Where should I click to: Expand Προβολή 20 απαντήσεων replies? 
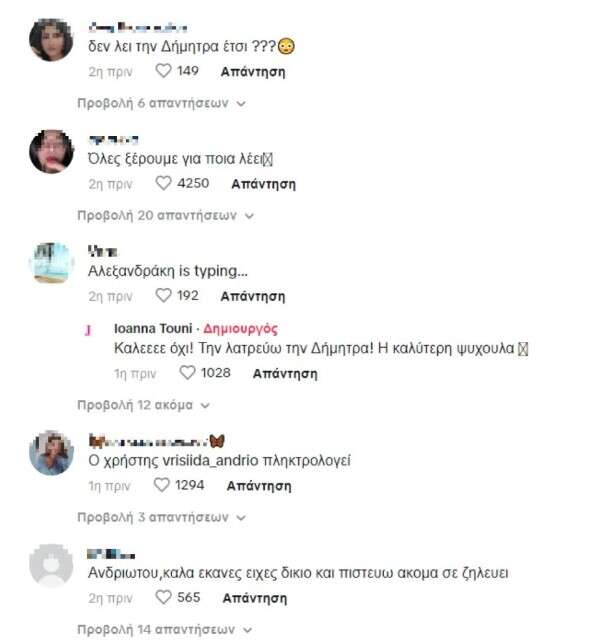(166, 216)
